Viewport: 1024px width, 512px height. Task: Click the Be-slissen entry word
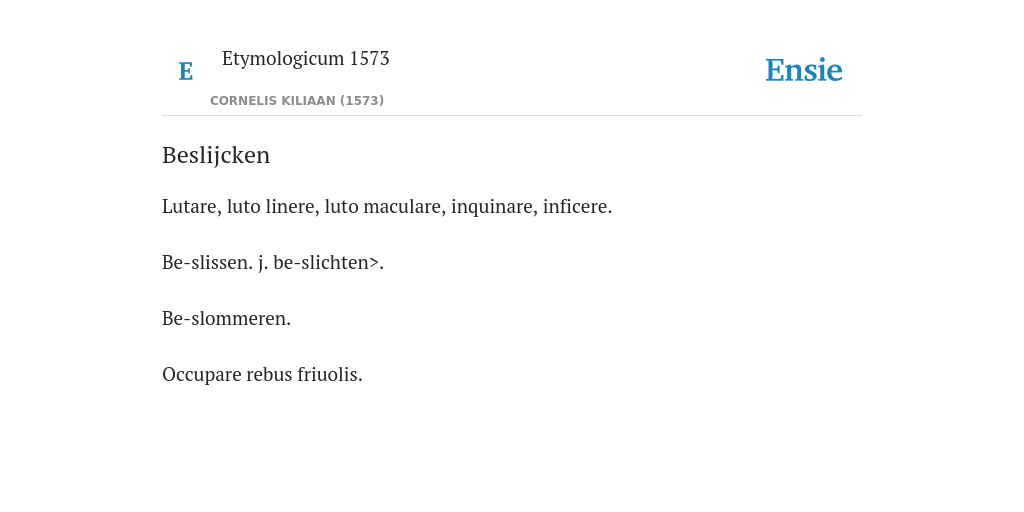[x=207, y=263]
